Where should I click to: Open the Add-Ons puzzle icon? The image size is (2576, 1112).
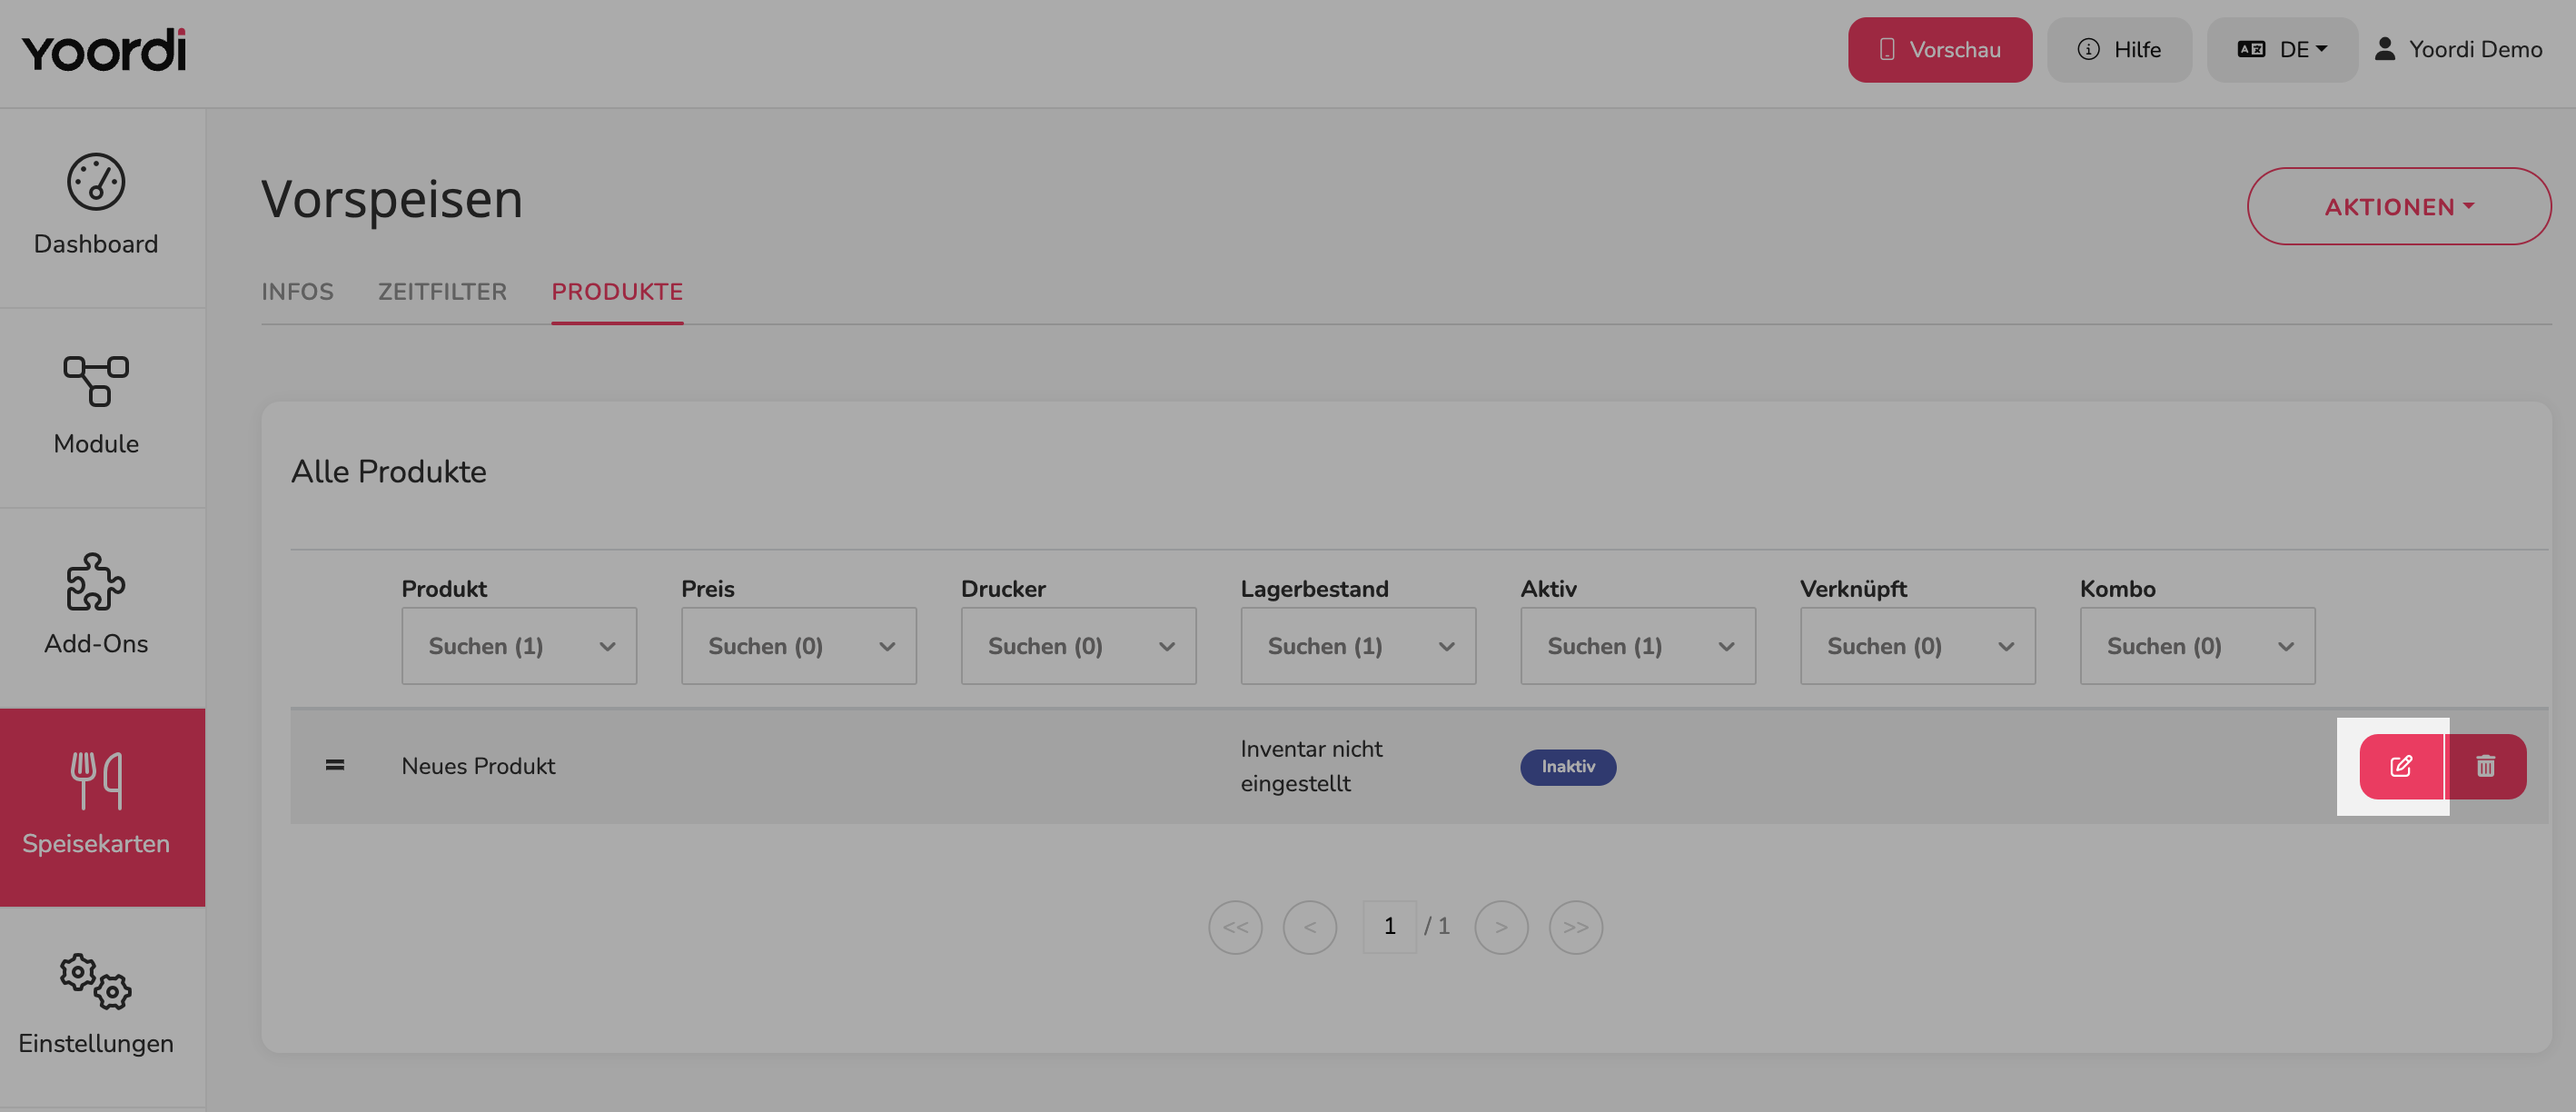96,581
